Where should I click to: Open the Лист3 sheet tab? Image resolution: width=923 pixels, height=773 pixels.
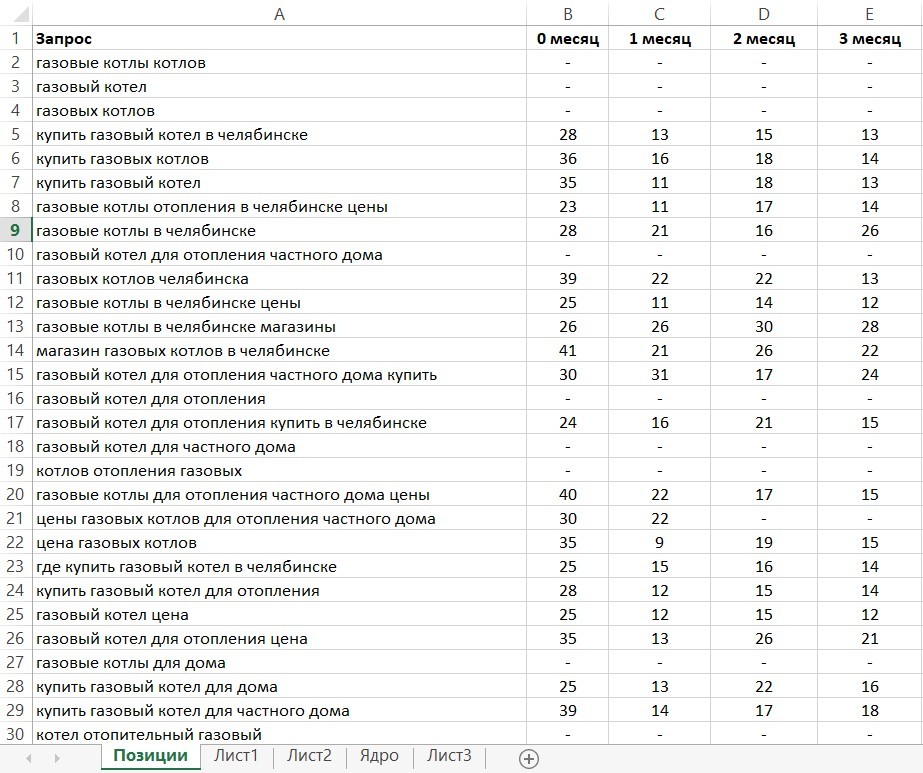pyautogui.click(x=449, y=756)
